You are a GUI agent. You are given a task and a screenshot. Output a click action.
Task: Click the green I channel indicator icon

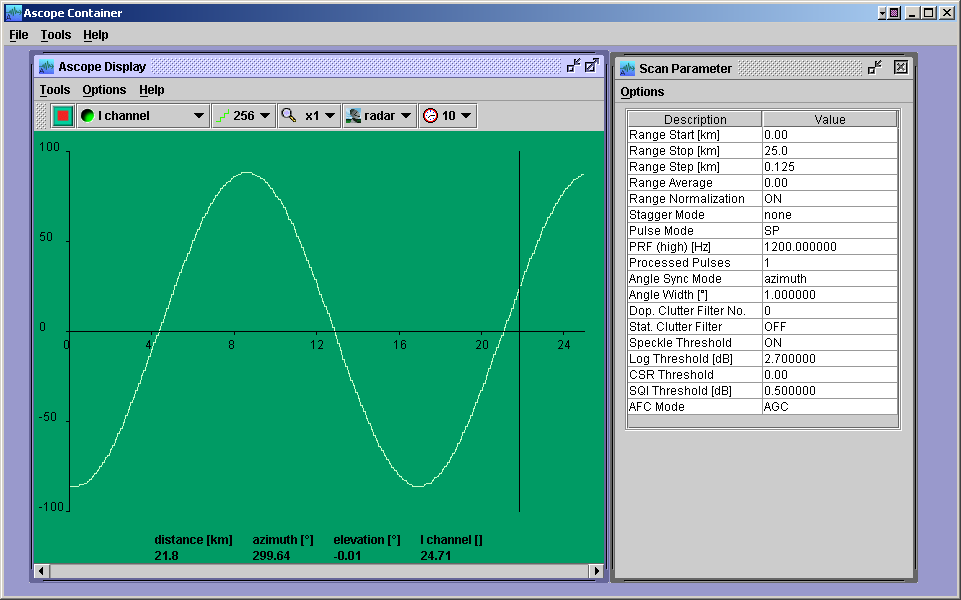click(88, 116)
